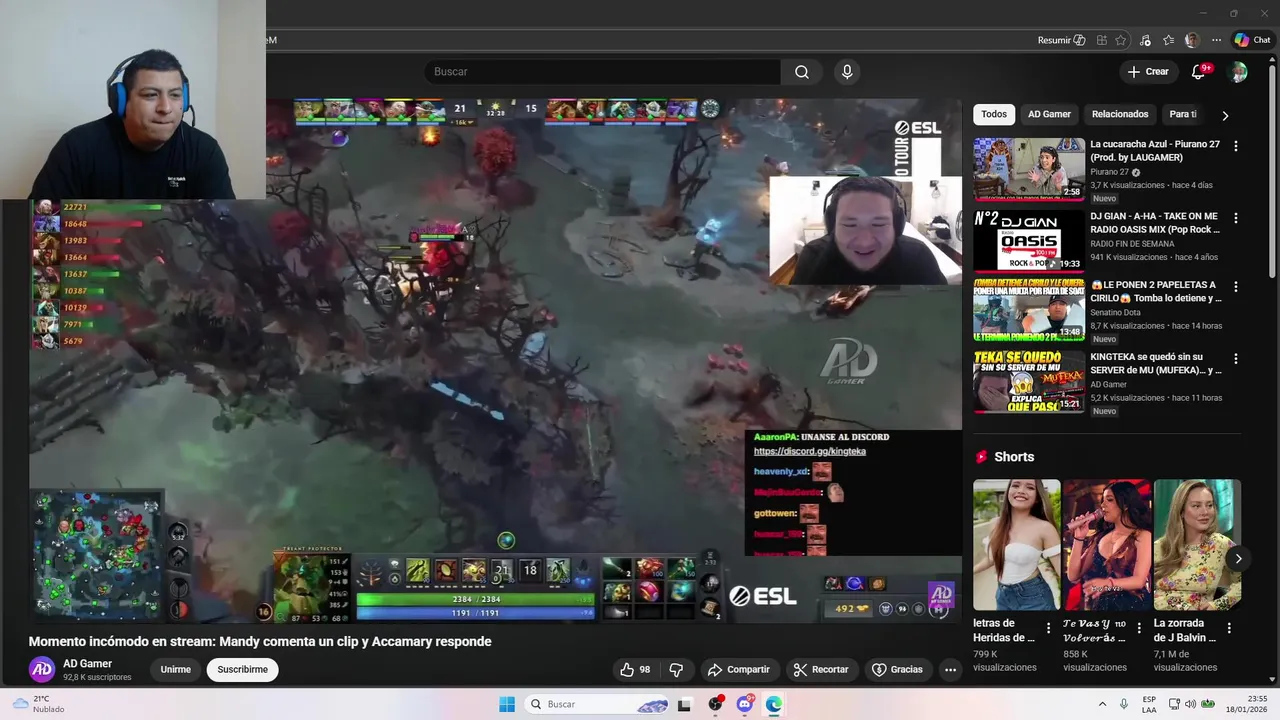The height and width of the screenshot is (720, 1280).
Task: Open the media control music note icon
Action: [1145, 40]
